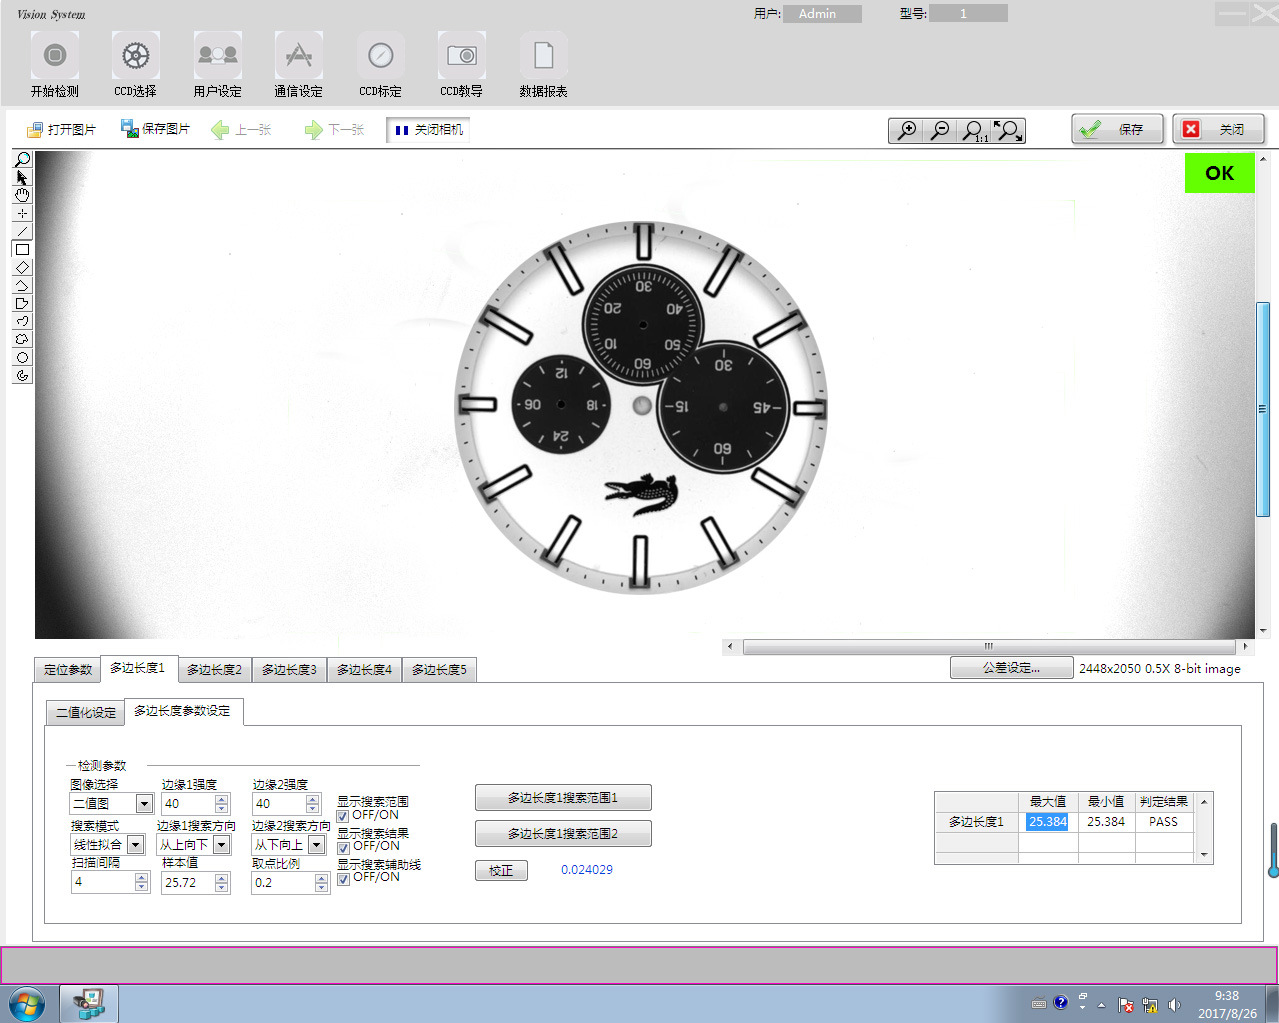This screenshot has height=1023, width=1279.
Task: Click the zoom 1:1 actual size button
Action: [x=974, y=131]
